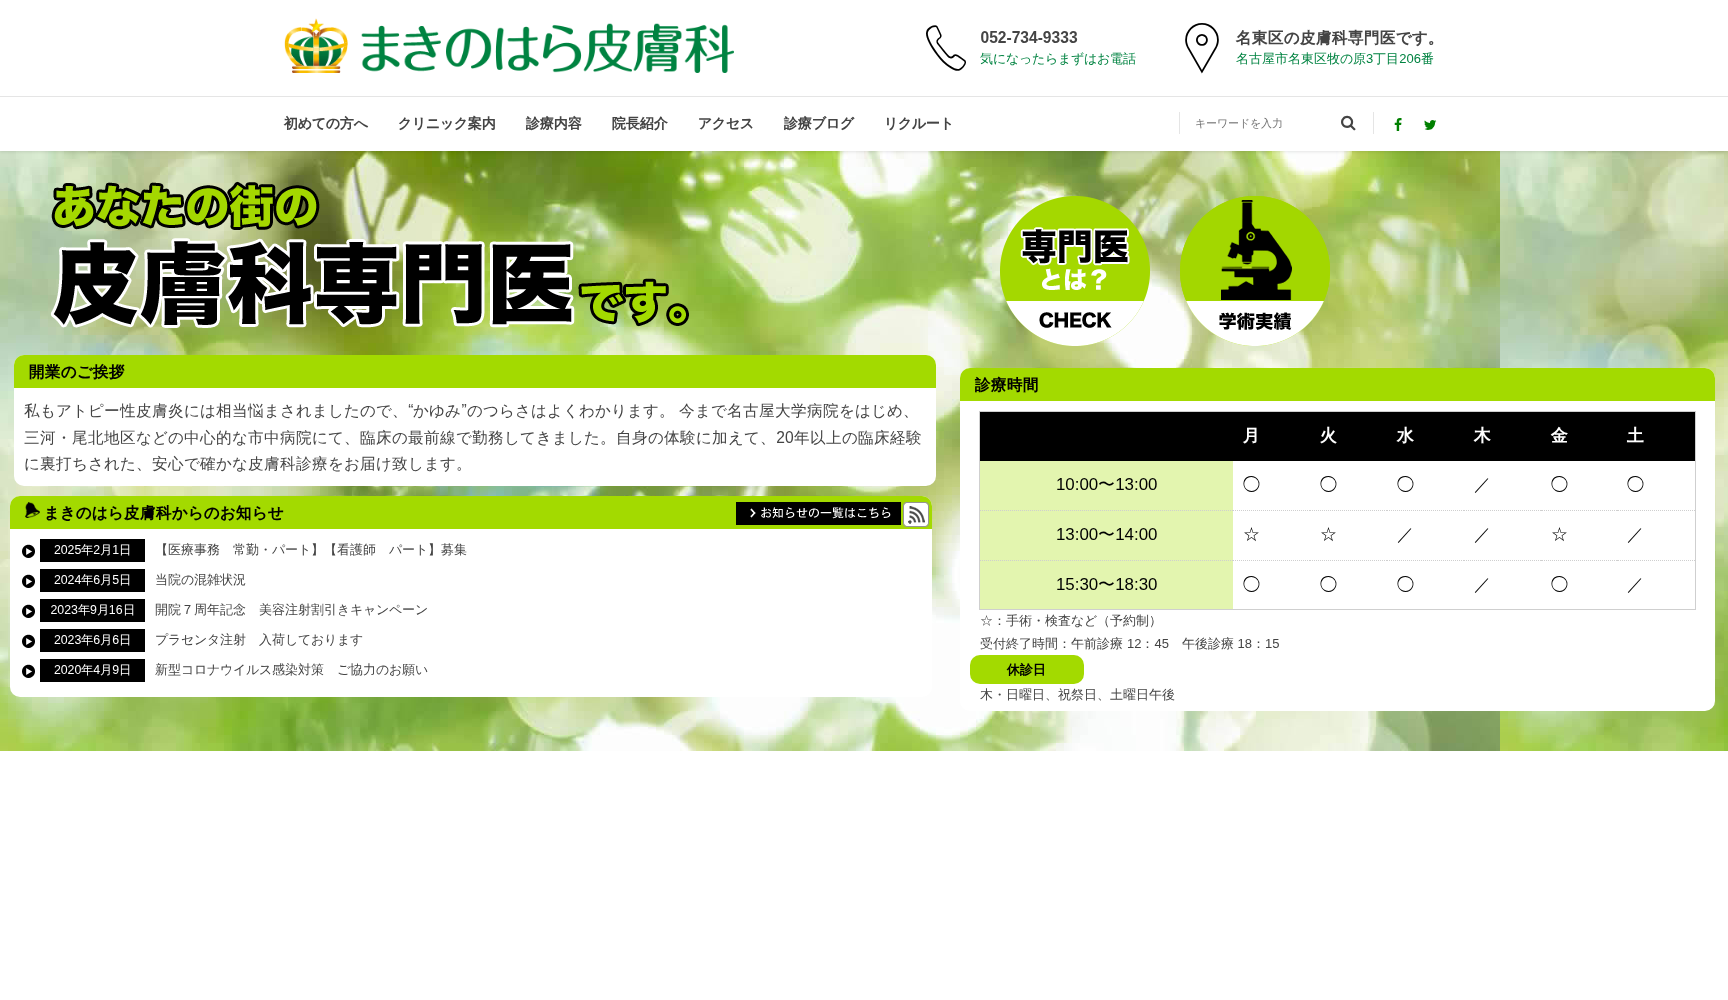The image size is (1728, 1000).
Task: Click the キーワードを入力 search field
Action: point(1260,123)
